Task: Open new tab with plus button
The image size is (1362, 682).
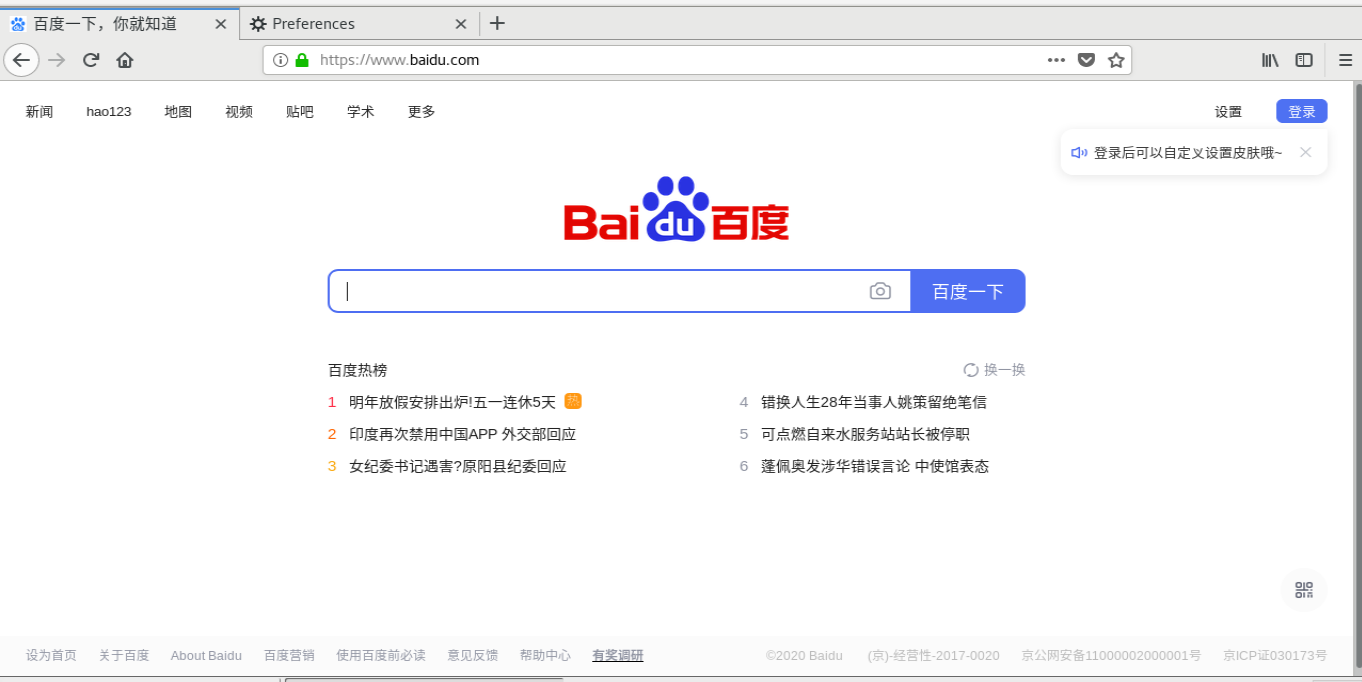Action: (x=497, y=23)
